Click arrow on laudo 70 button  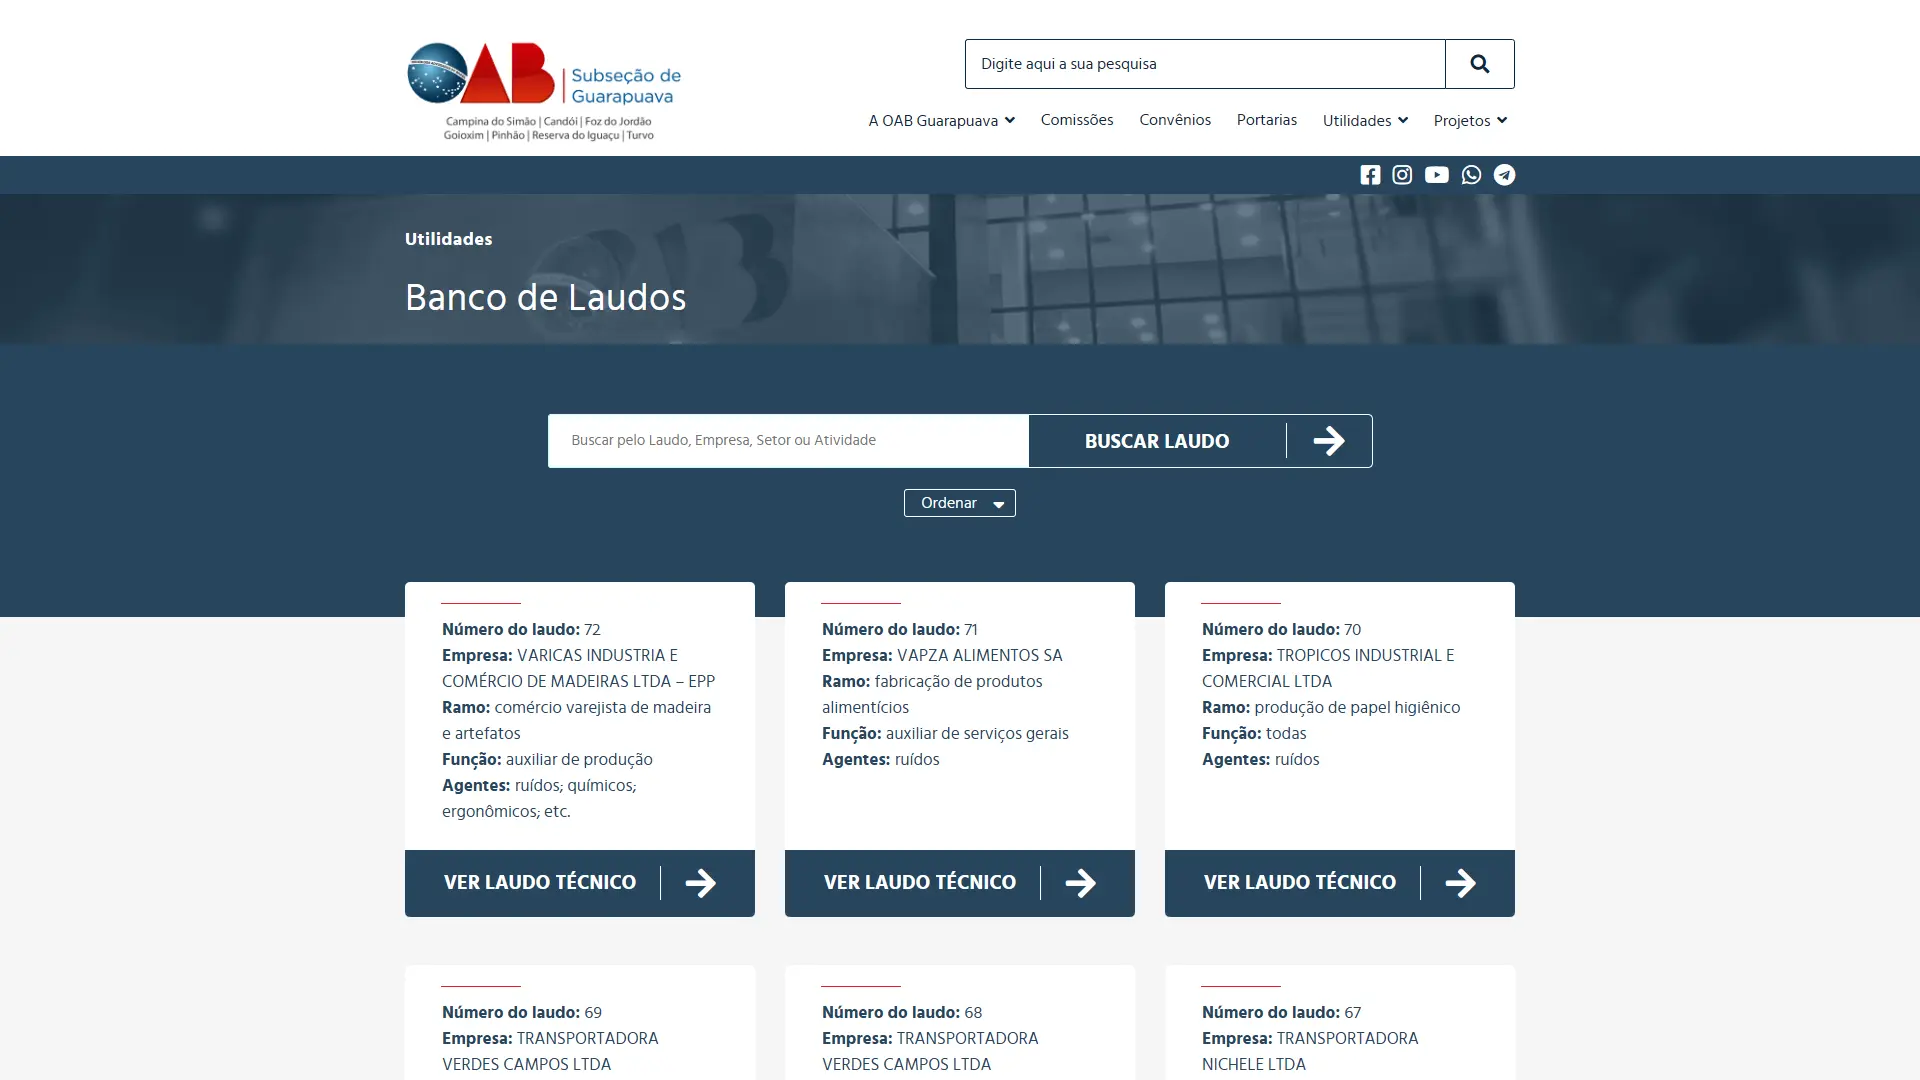point(1461,883)
